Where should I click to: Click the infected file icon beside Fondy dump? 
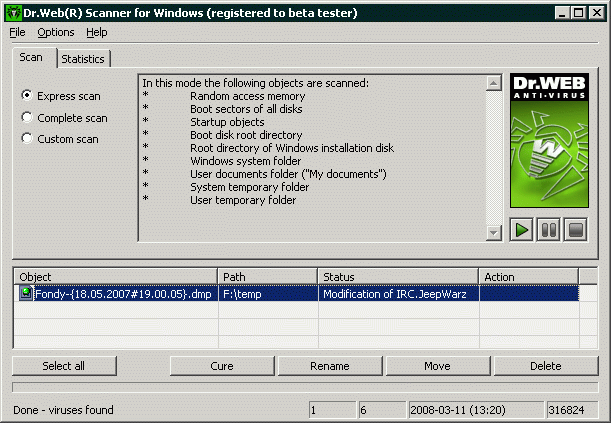click(26, 293)
